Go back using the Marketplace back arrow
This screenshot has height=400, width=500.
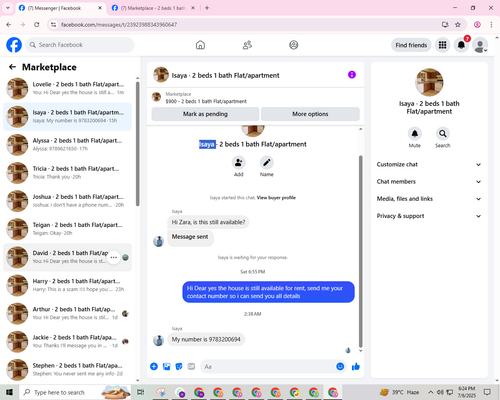coord(12,67)
